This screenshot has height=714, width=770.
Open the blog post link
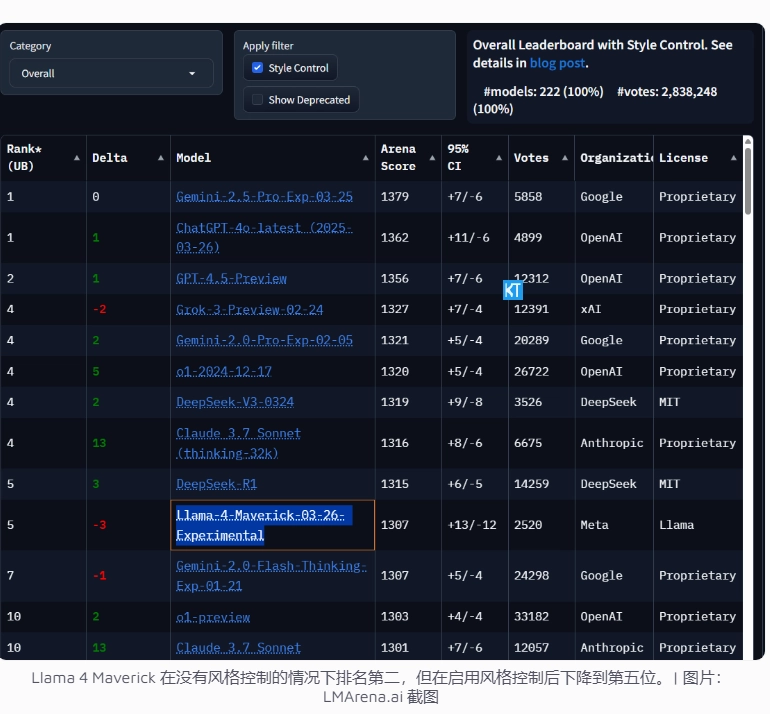557,63
